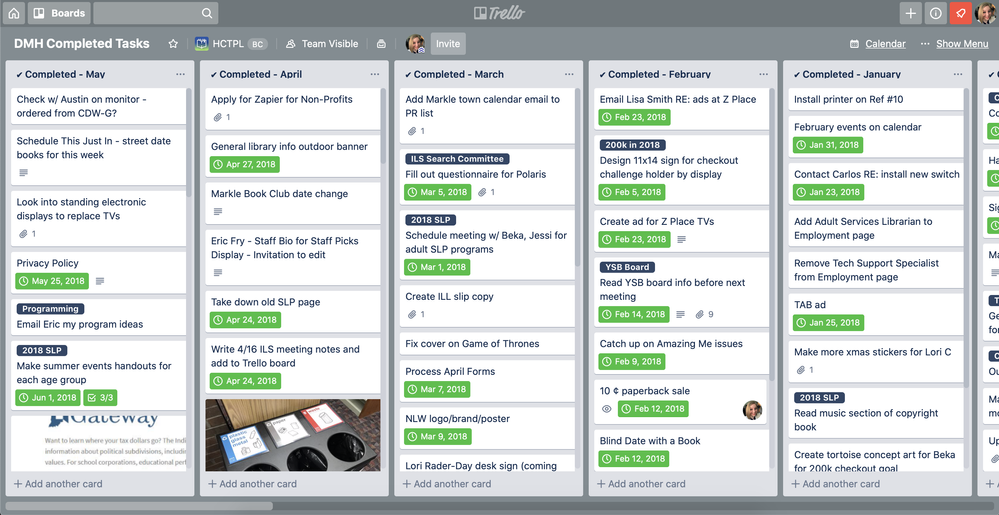Click Mar 5, 2018 due date badge
This screenshot has height=515, width=999.
(x=438, y=192)
